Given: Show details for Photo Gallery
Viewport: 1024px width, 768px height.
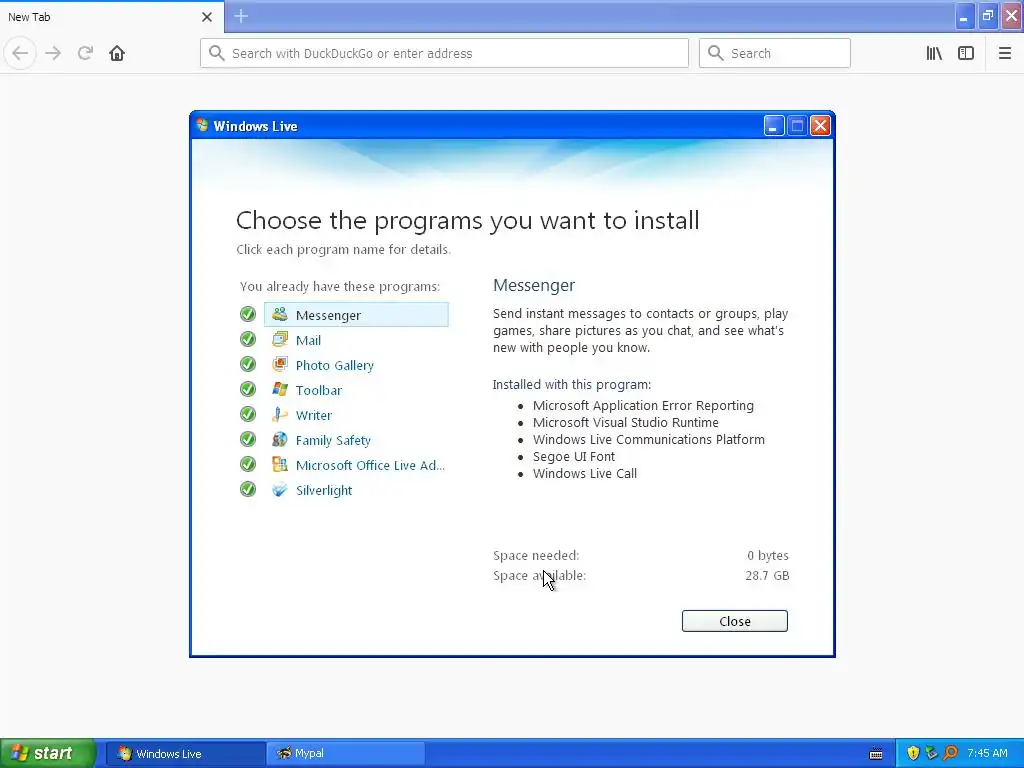Looking at the screenshot, I should click(334, 365).
